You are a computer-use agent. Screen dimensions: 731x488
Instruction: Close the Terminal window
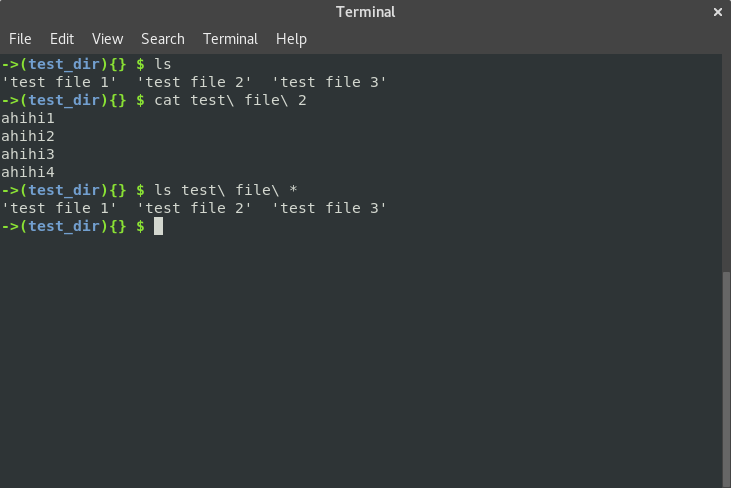click(x=717, y=12)
